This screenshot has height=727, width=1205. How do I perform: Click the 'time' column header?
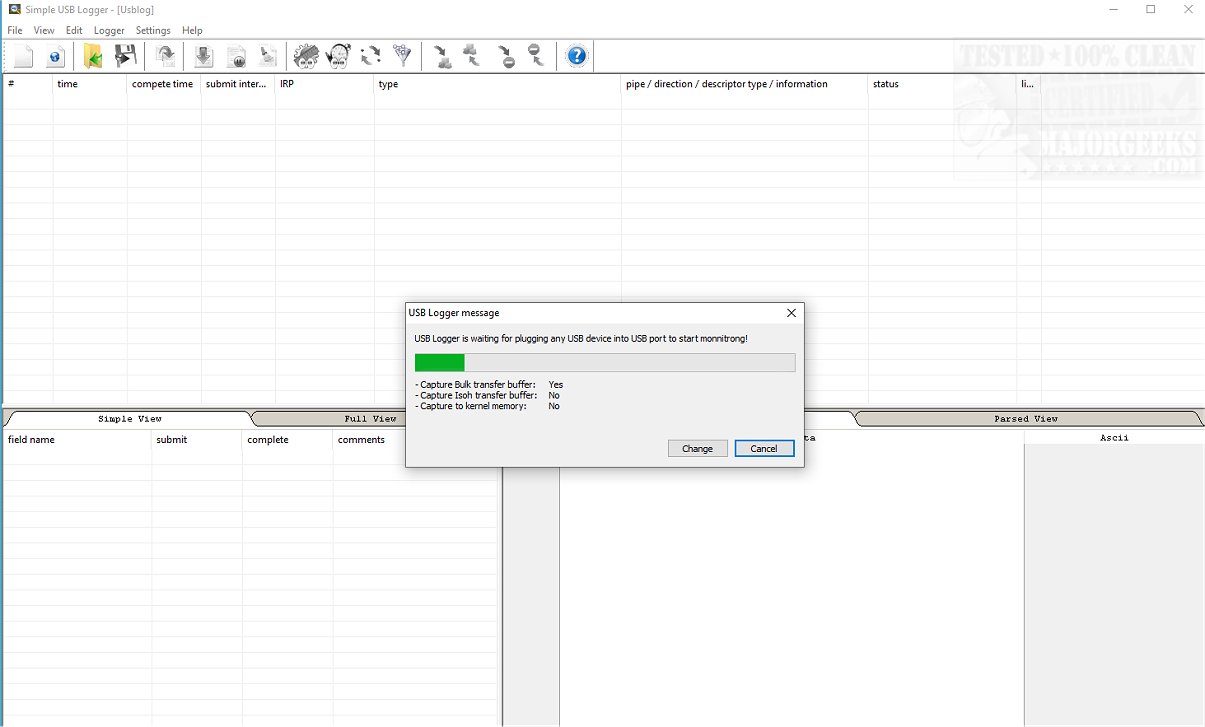tap(90, 84)
